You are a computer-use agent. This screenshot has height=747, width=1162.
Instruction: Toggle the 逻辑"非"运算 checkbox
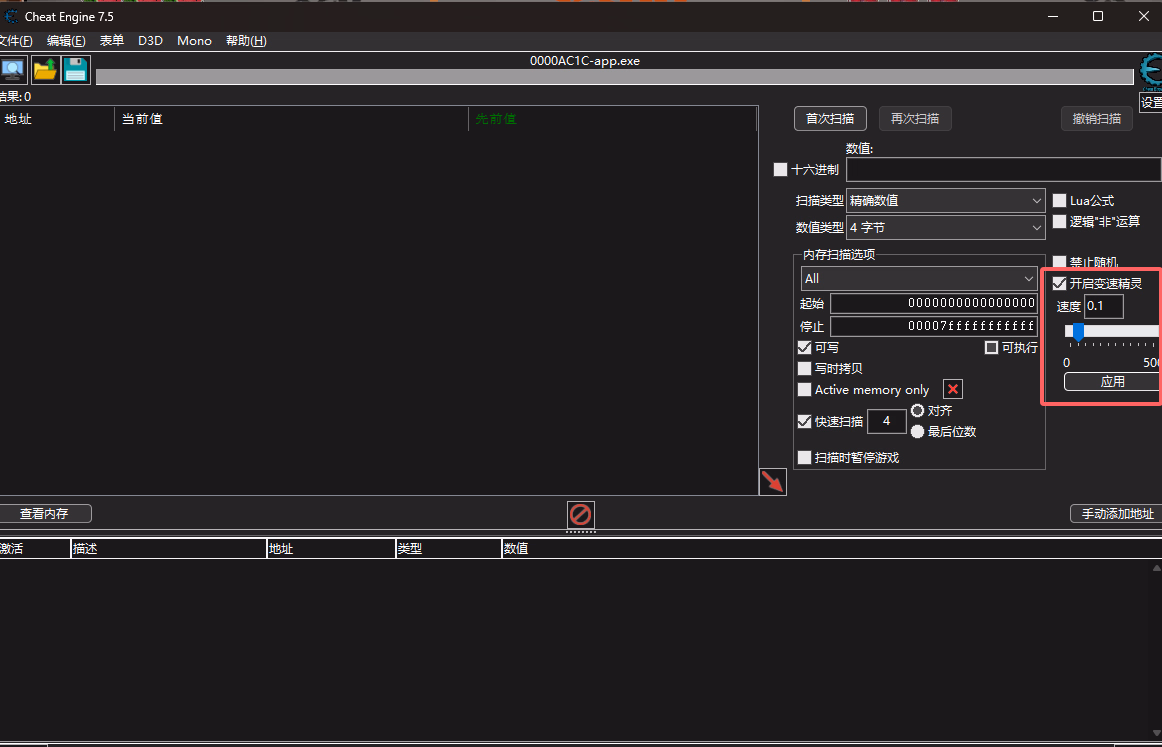[1060, 222]
